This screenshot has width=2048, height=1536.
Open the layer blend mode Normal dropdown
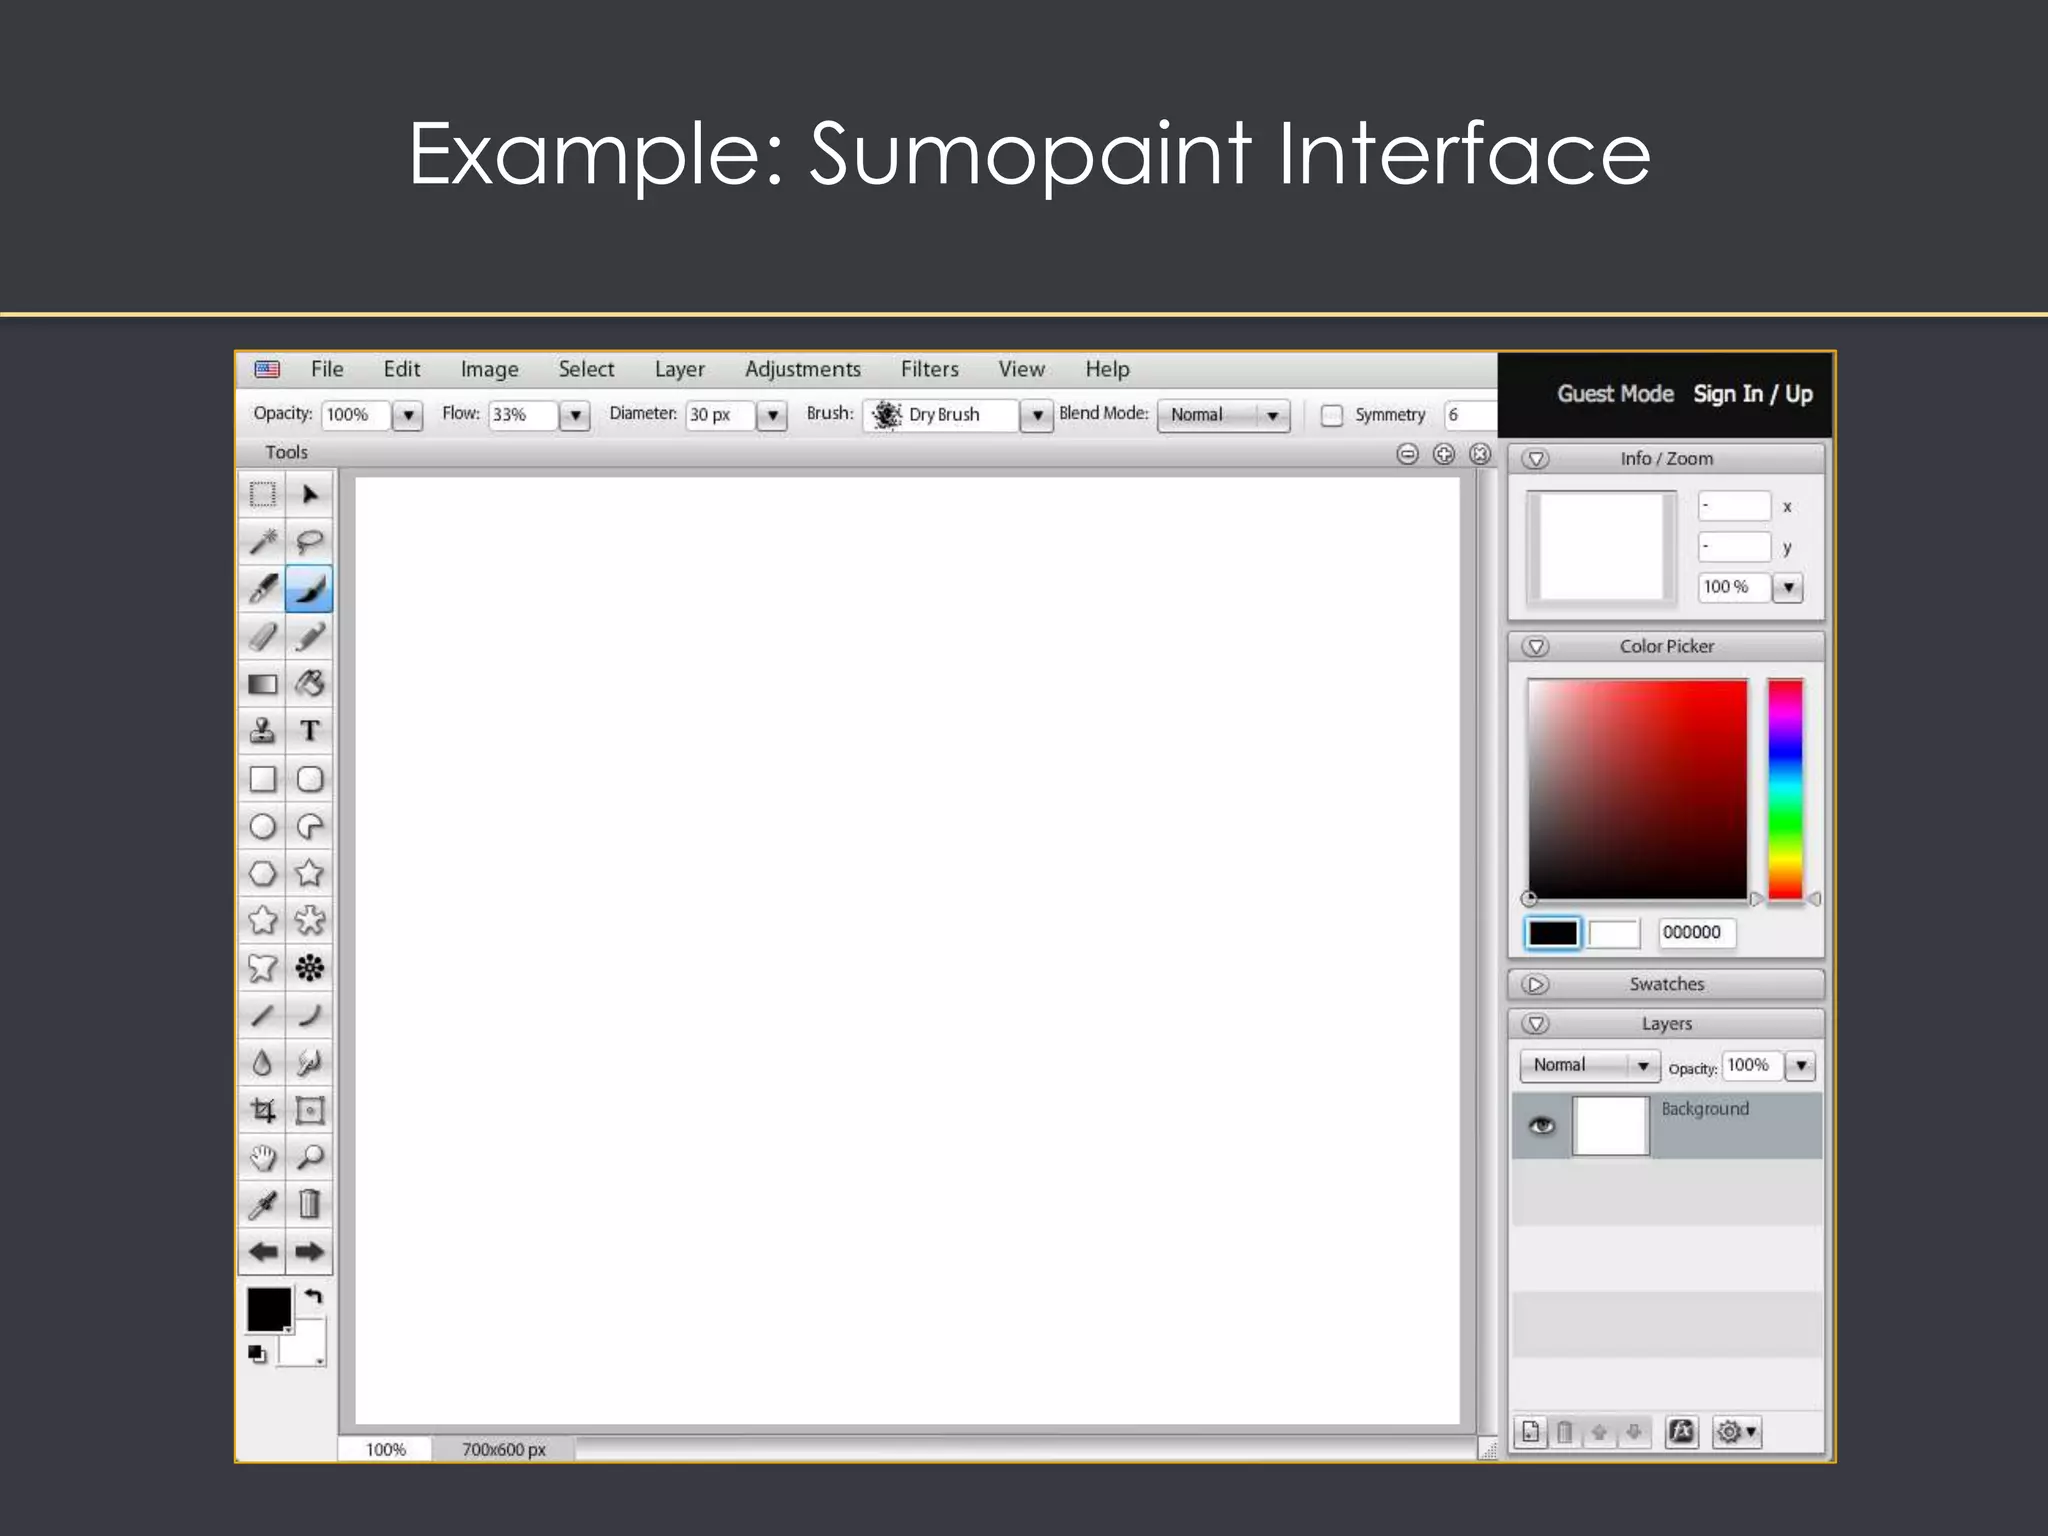pyautogui.click(x=1590, y=1066)
